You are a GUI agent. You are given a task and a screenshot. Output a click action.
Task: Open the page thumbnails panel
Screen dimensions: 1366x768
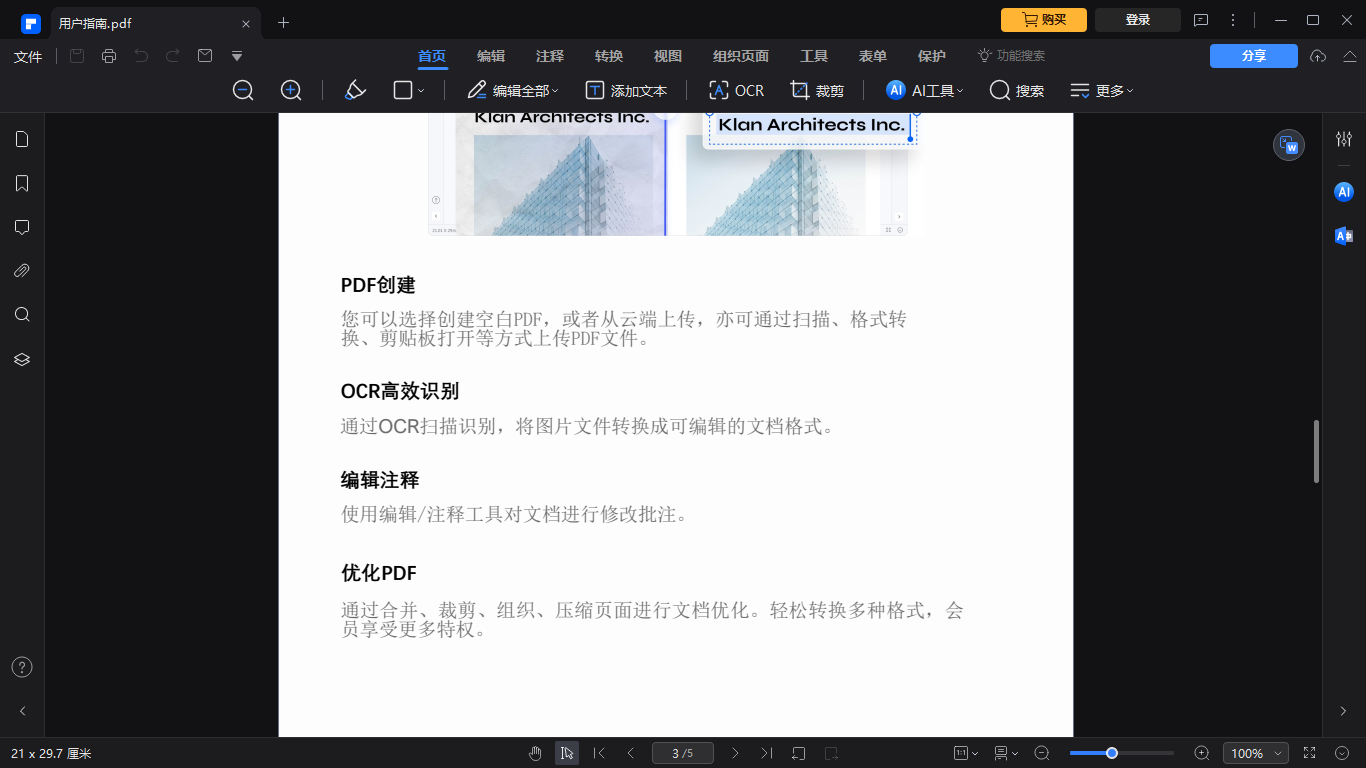[22, 139]
